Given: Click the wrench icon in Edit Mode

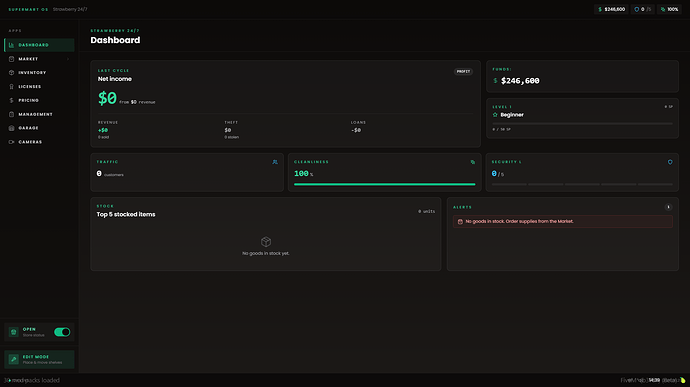Looking at the screenshot, I should pyautogui.click(x=14, y=359).
